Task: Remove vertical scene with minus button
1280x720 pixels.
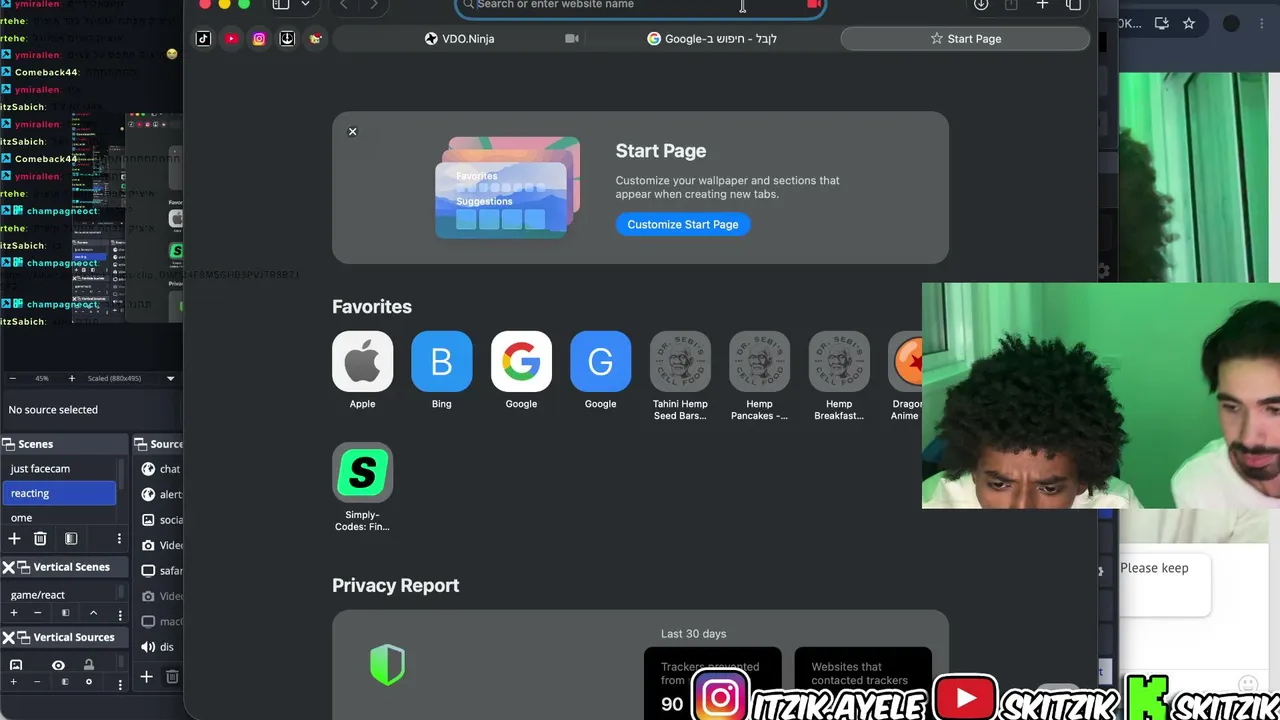Action: coord(38,613)
